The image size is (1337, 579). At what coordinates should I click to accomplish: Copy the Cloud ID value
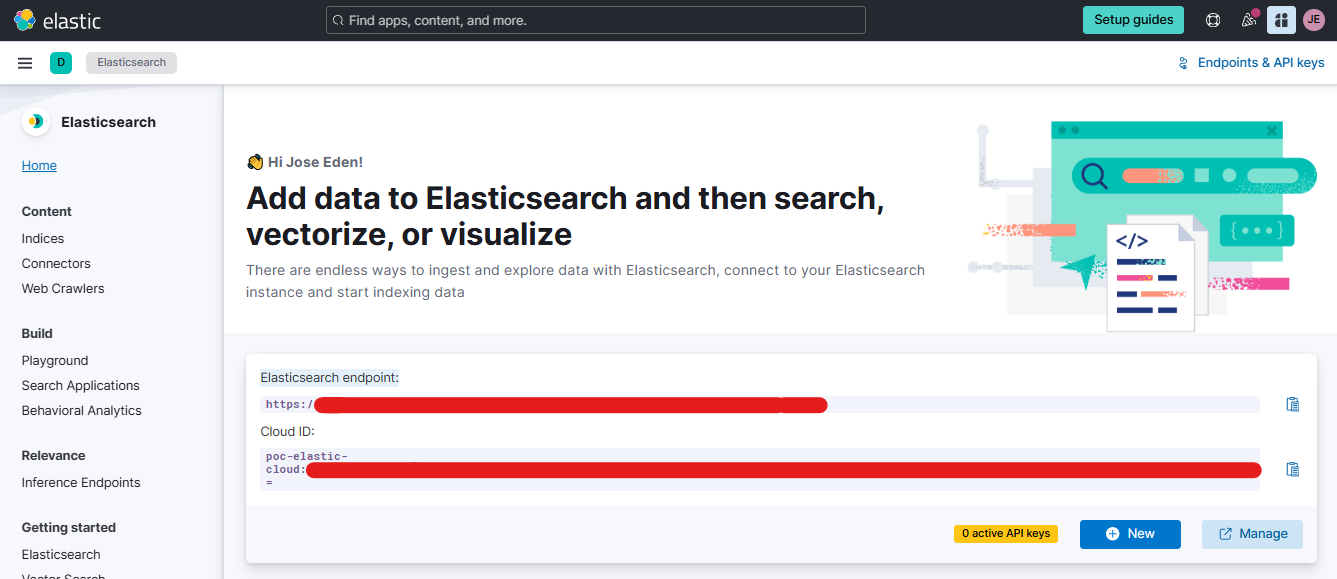(x=1292, y=469)
